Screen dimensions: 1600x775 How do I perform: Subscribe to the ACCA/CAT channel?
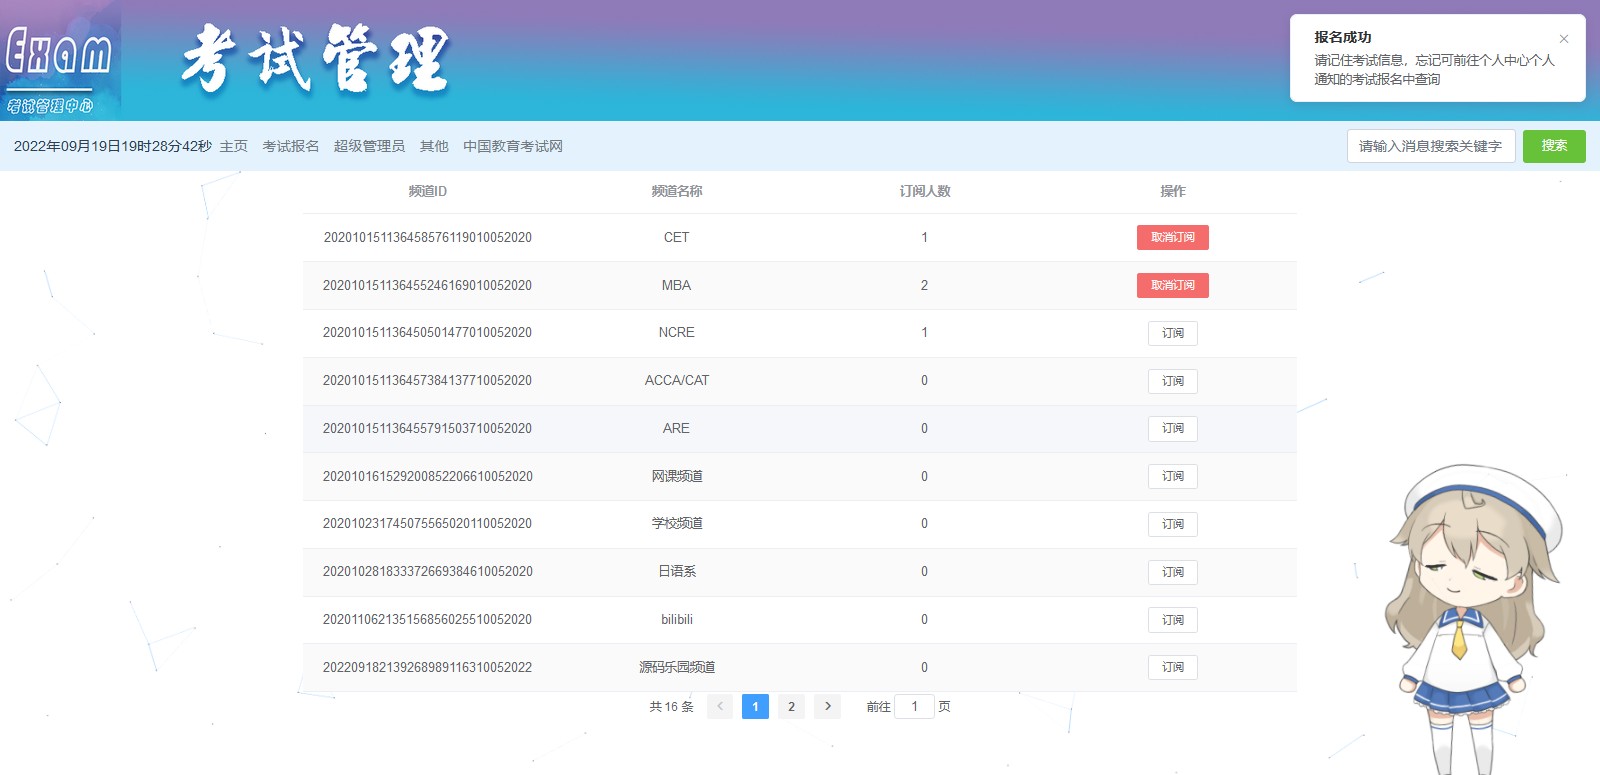click(x=1172, y=381)
